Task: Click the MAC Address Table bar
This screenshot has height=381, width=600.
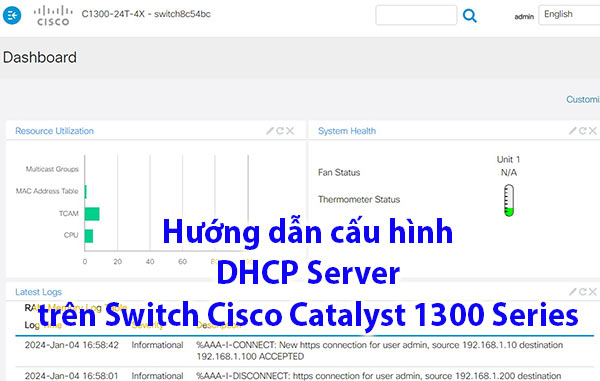Action: point(86,192)
